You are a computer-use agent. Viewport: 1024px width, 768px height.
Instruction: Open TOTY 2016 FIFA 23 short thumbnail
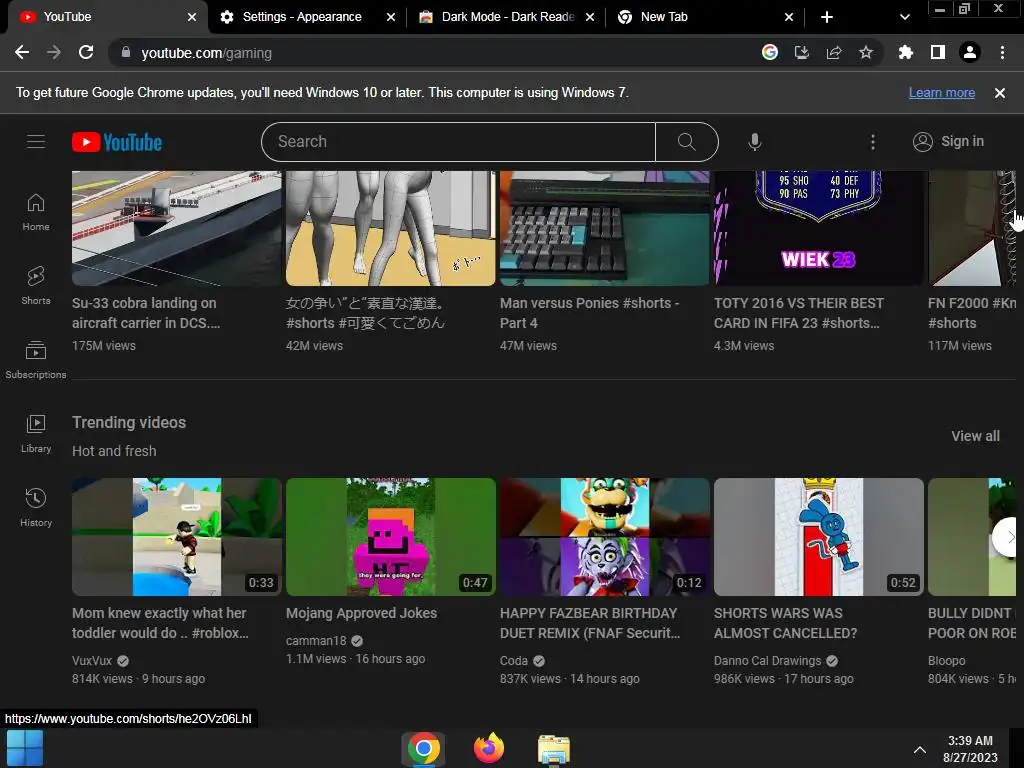click(x=818, y=228)
